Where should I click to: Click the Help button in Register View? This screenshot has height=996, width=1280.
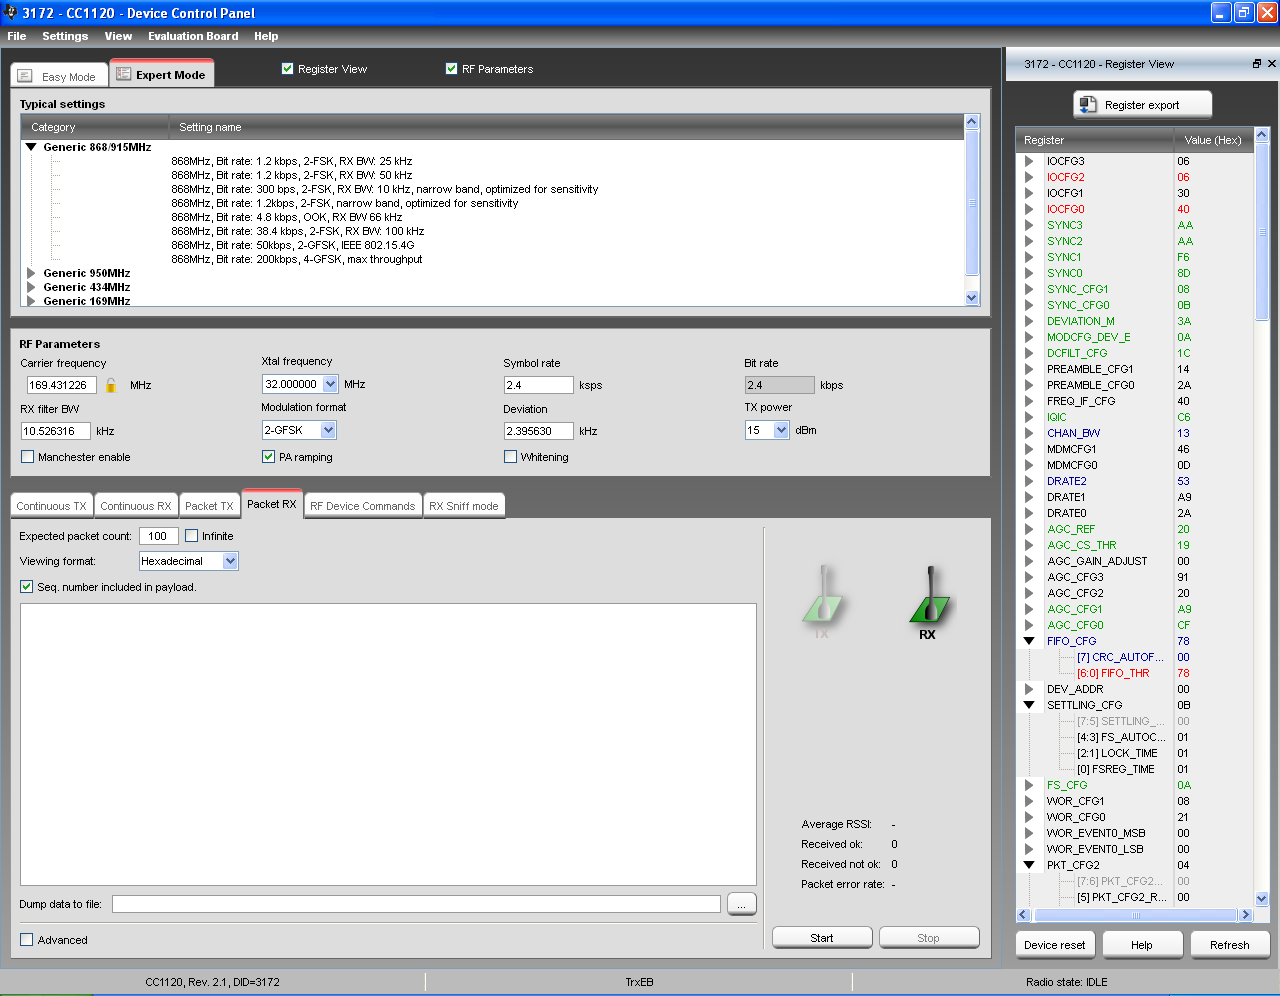point(1142,945)
